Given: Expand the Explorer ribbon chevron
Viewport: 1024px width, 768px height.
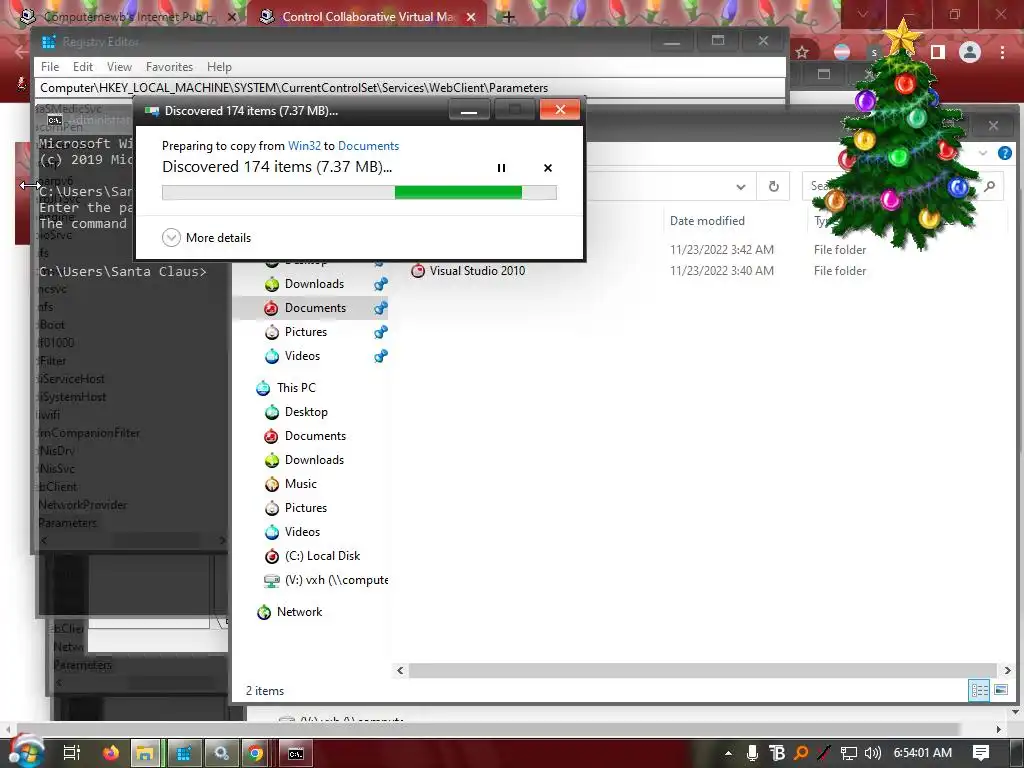Looking at the screenshot, I should [x=983, y=153].
